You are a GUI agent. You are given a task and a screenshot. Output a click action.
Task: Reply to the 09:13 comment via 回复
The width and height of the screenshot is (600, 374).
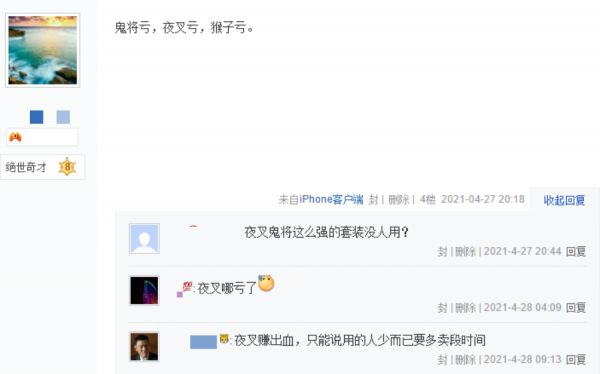576,359
